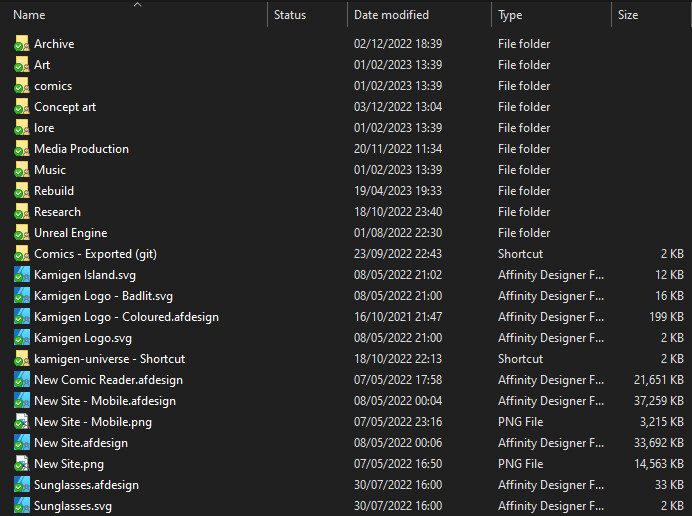
Task: Select the Concept art folder name
Action: pos(65,107)
